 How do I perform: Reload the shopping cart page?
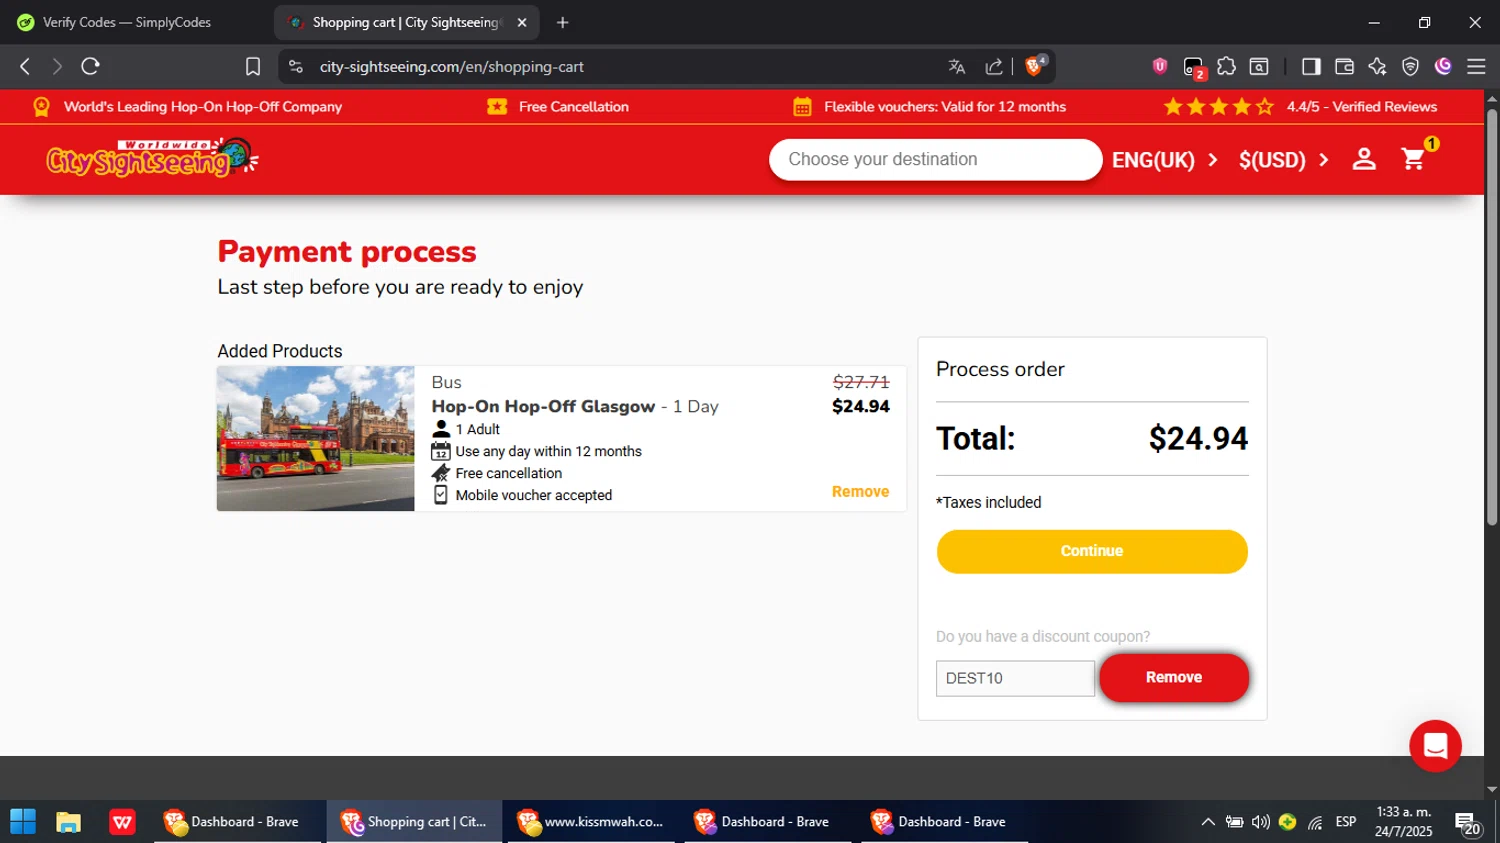[90, 66]
